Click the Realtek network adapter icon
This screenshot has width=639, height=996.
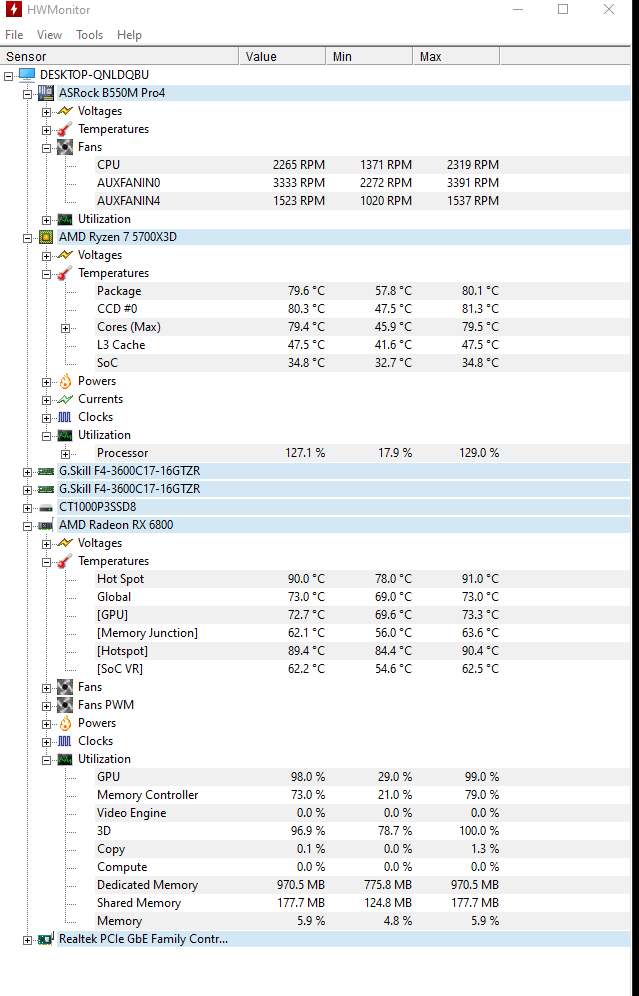point(46,939)
